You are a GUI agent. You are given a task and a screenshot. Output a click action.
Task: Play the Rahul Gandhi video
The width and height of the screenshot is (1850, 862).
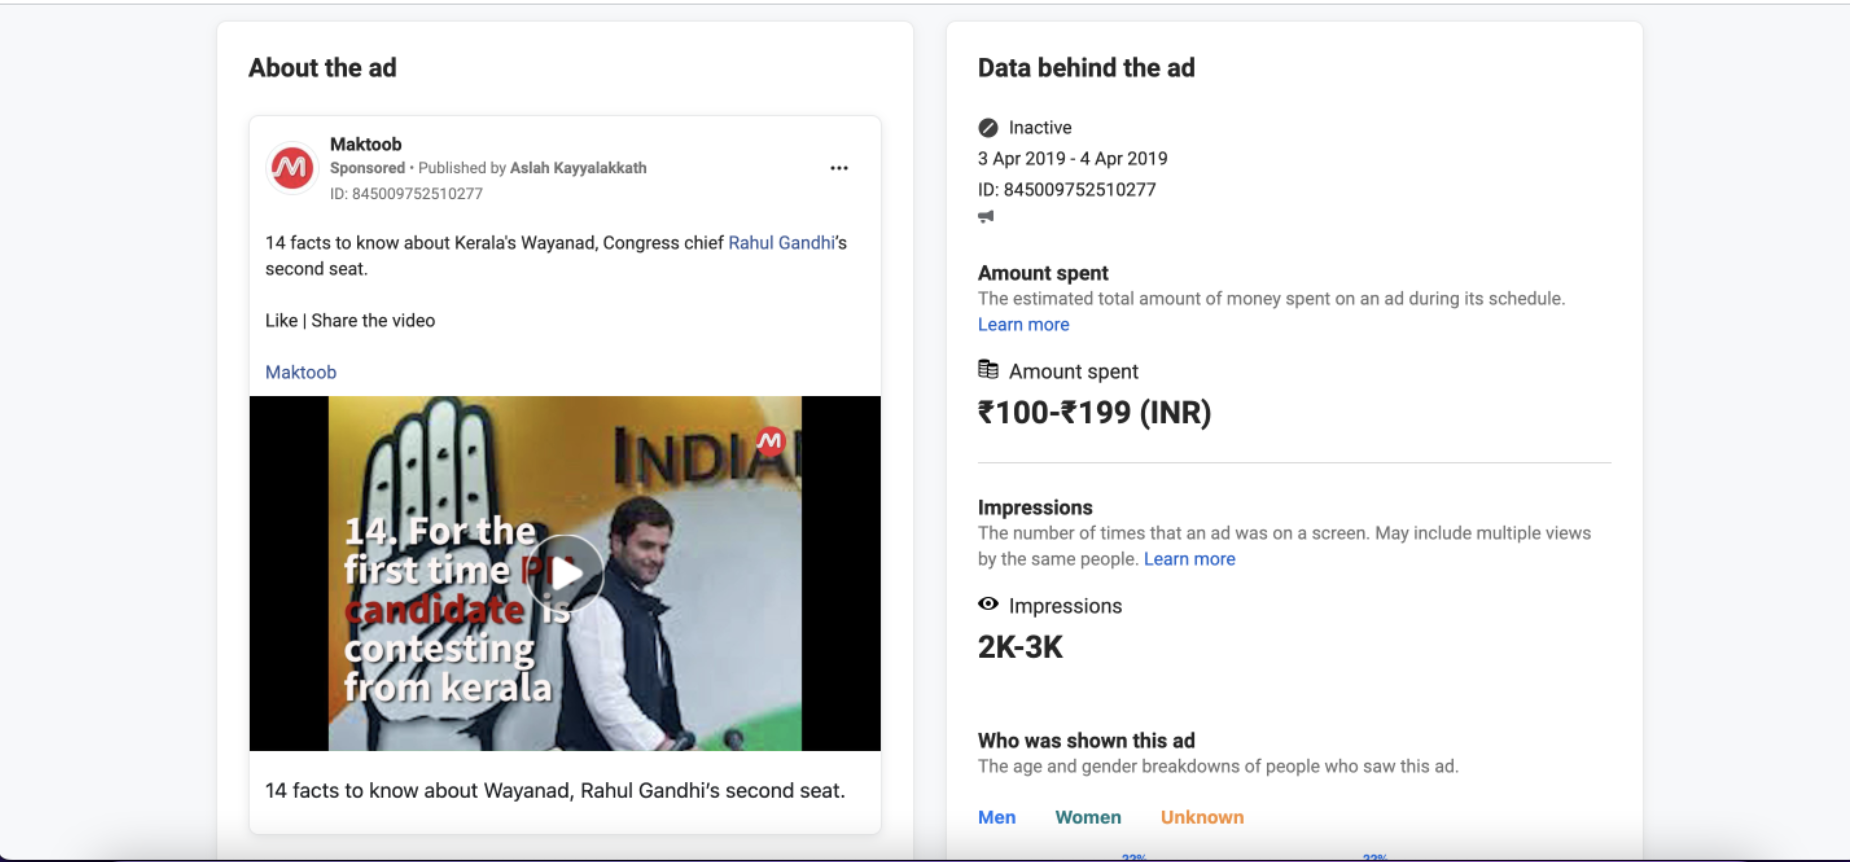click(x=565, y=573)
